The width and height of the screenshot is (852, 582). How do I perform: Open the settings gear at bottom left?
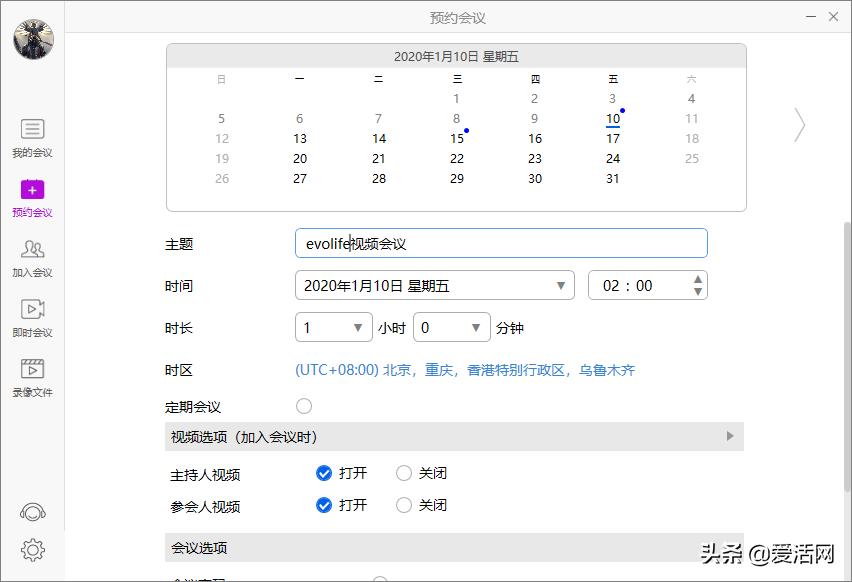pos(33,549)
